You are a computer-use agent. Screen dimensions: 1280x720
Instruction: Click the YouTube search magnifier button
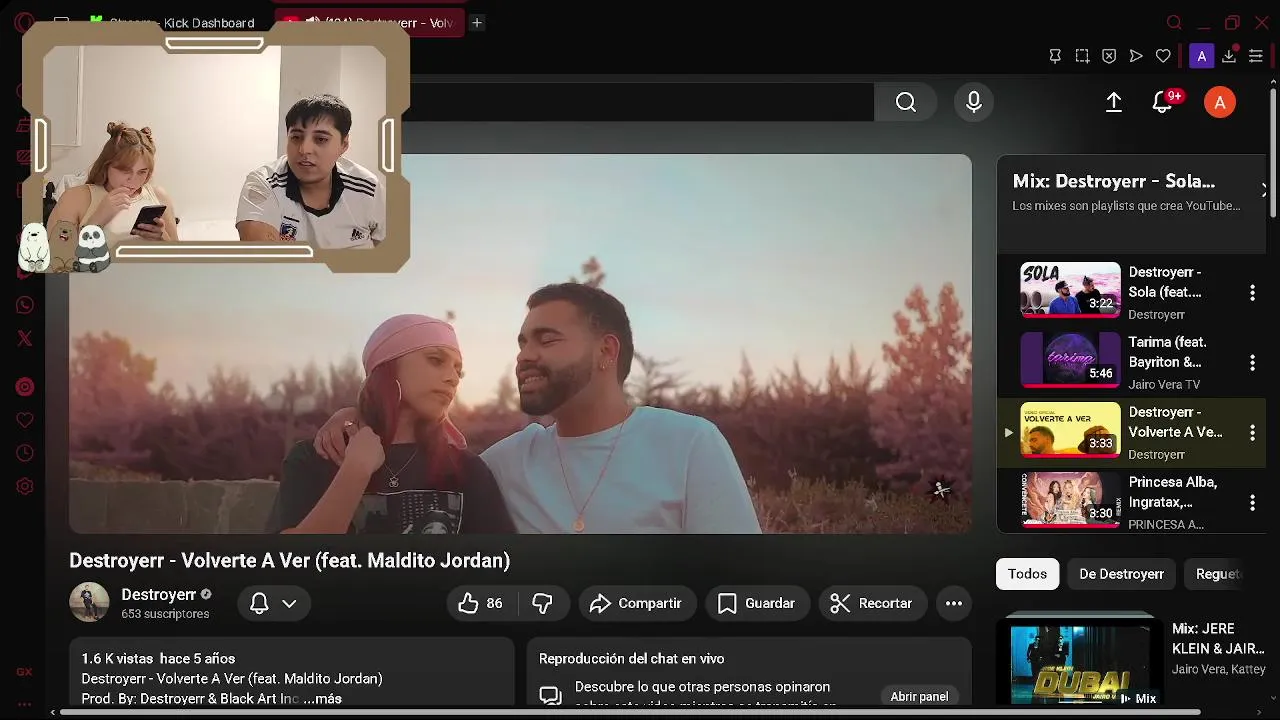(x=906, y=102)
